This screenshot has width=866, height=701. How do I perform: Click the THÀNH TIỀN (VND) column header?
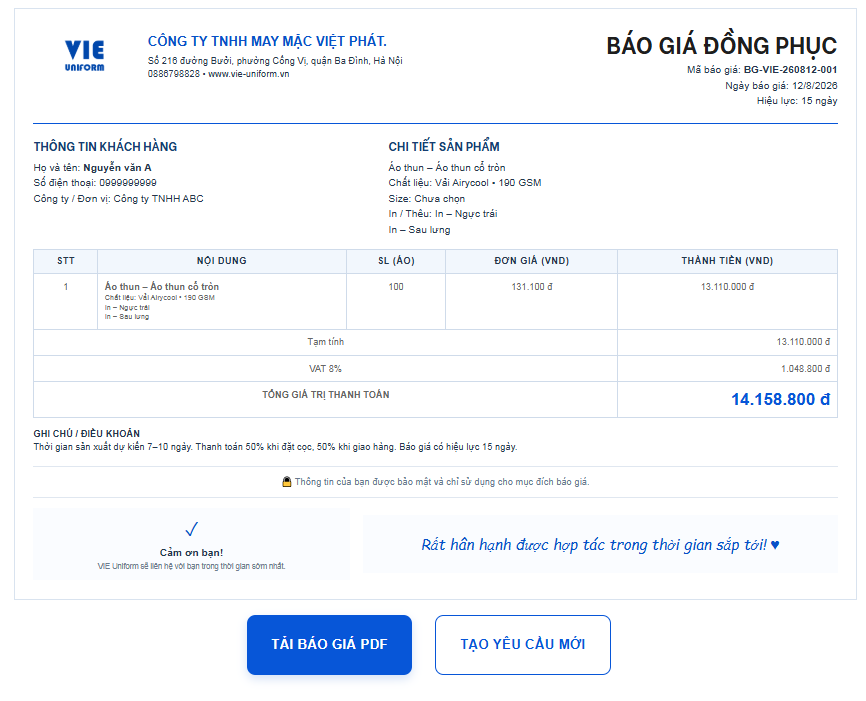(x=727, y=261)
